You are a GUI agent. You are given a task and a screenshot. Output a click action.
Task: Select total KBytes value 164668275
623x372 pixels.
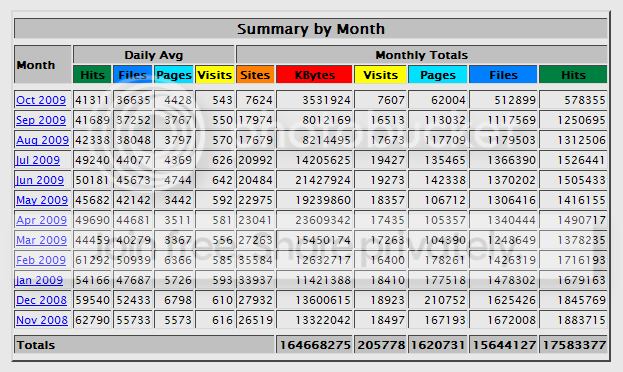point(315,345)
